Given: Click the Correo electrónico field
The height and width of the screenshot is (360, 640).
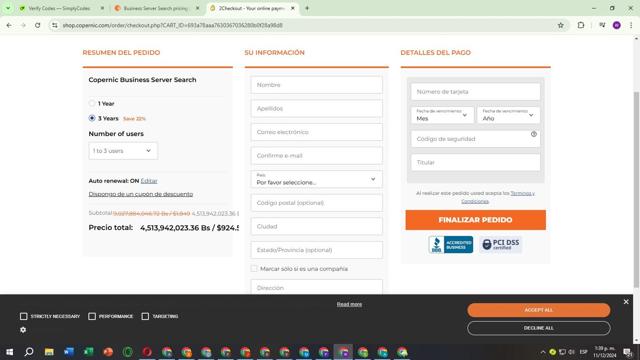Looking at the screenshot, I should coord(317,132).
